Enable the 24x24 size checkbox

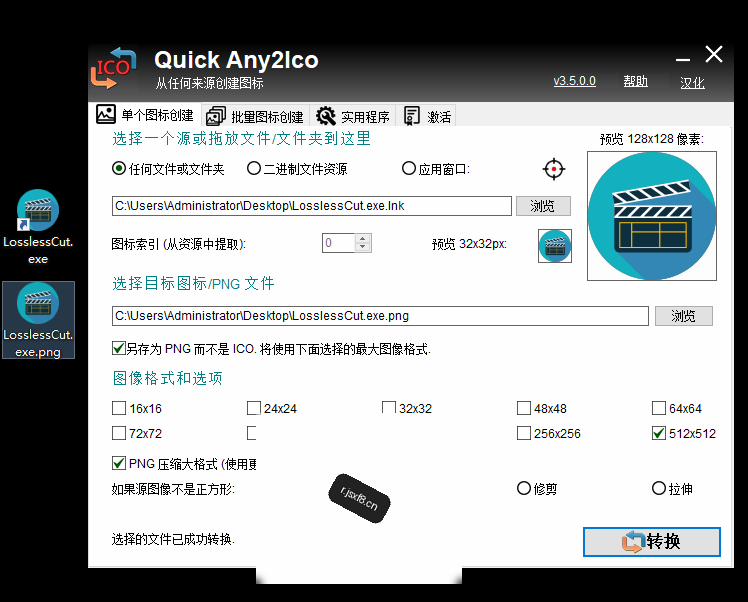pos(254,408)
